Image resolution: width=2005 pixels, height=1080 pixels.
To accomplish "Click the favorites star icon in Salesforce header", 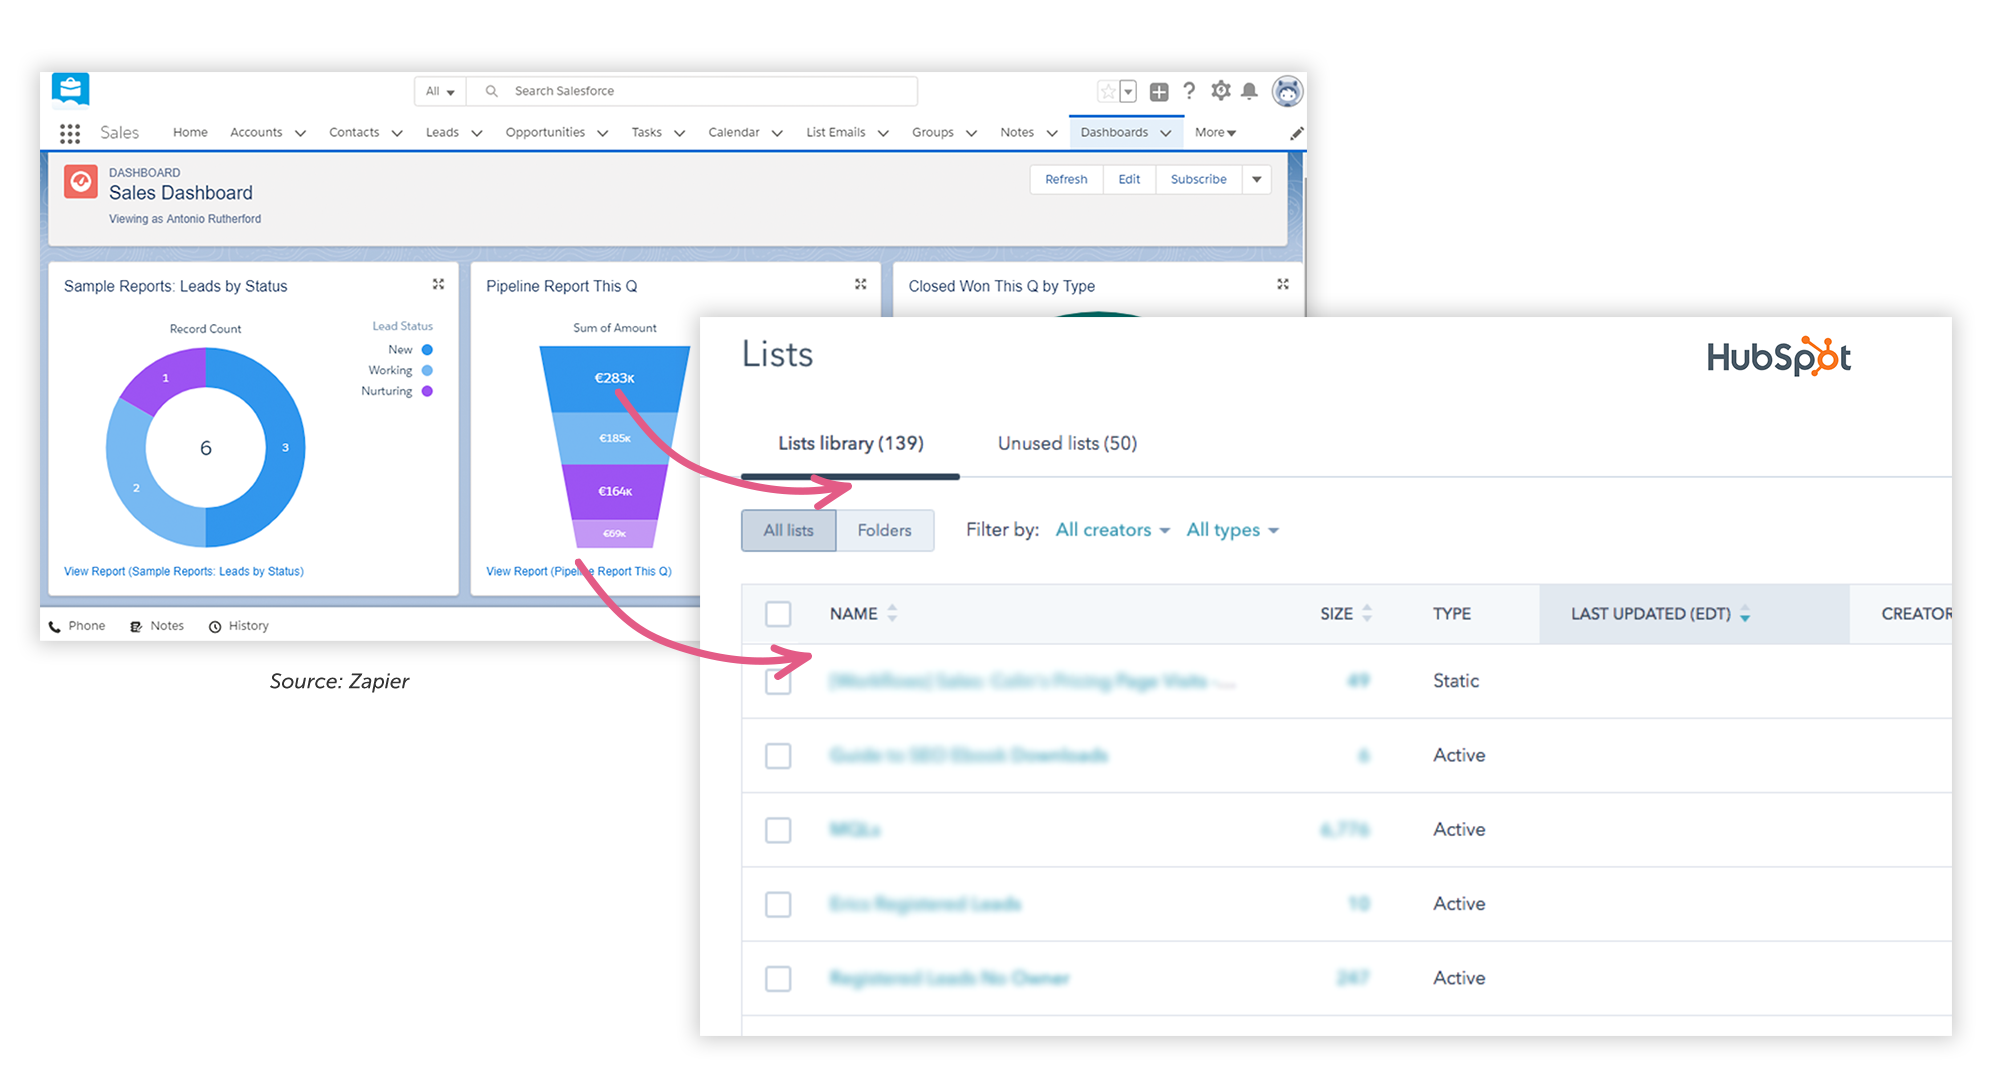I will click(x=1108, y=92).
